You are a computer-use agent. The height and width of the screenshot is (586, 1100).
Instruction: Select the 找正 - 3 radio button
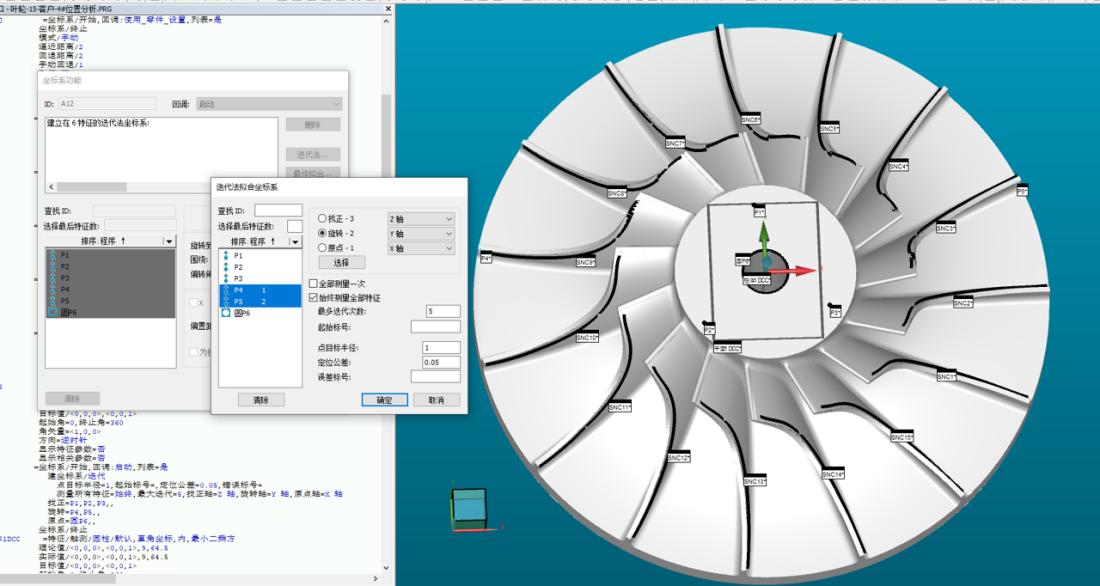coord(322,218)
